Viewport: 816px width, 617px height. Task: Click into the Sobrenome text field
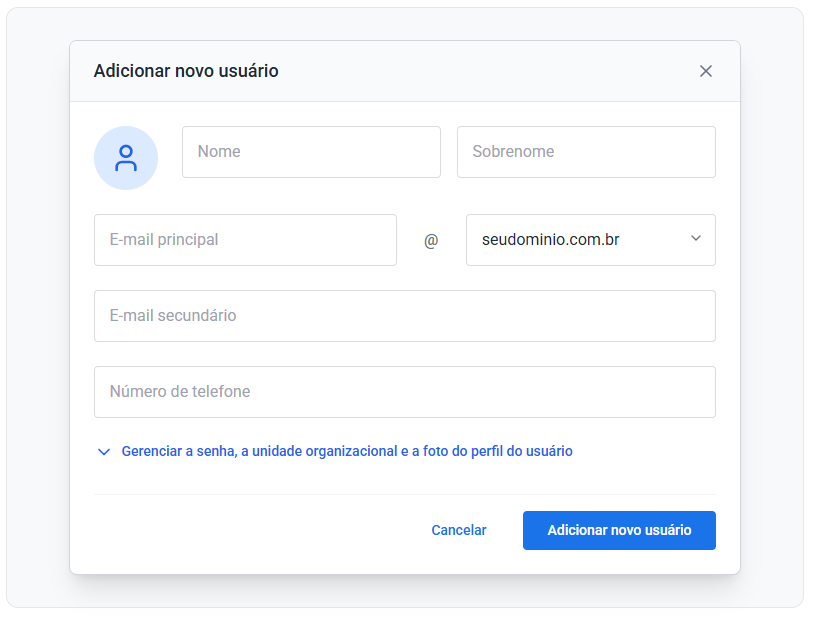(586, 152)
